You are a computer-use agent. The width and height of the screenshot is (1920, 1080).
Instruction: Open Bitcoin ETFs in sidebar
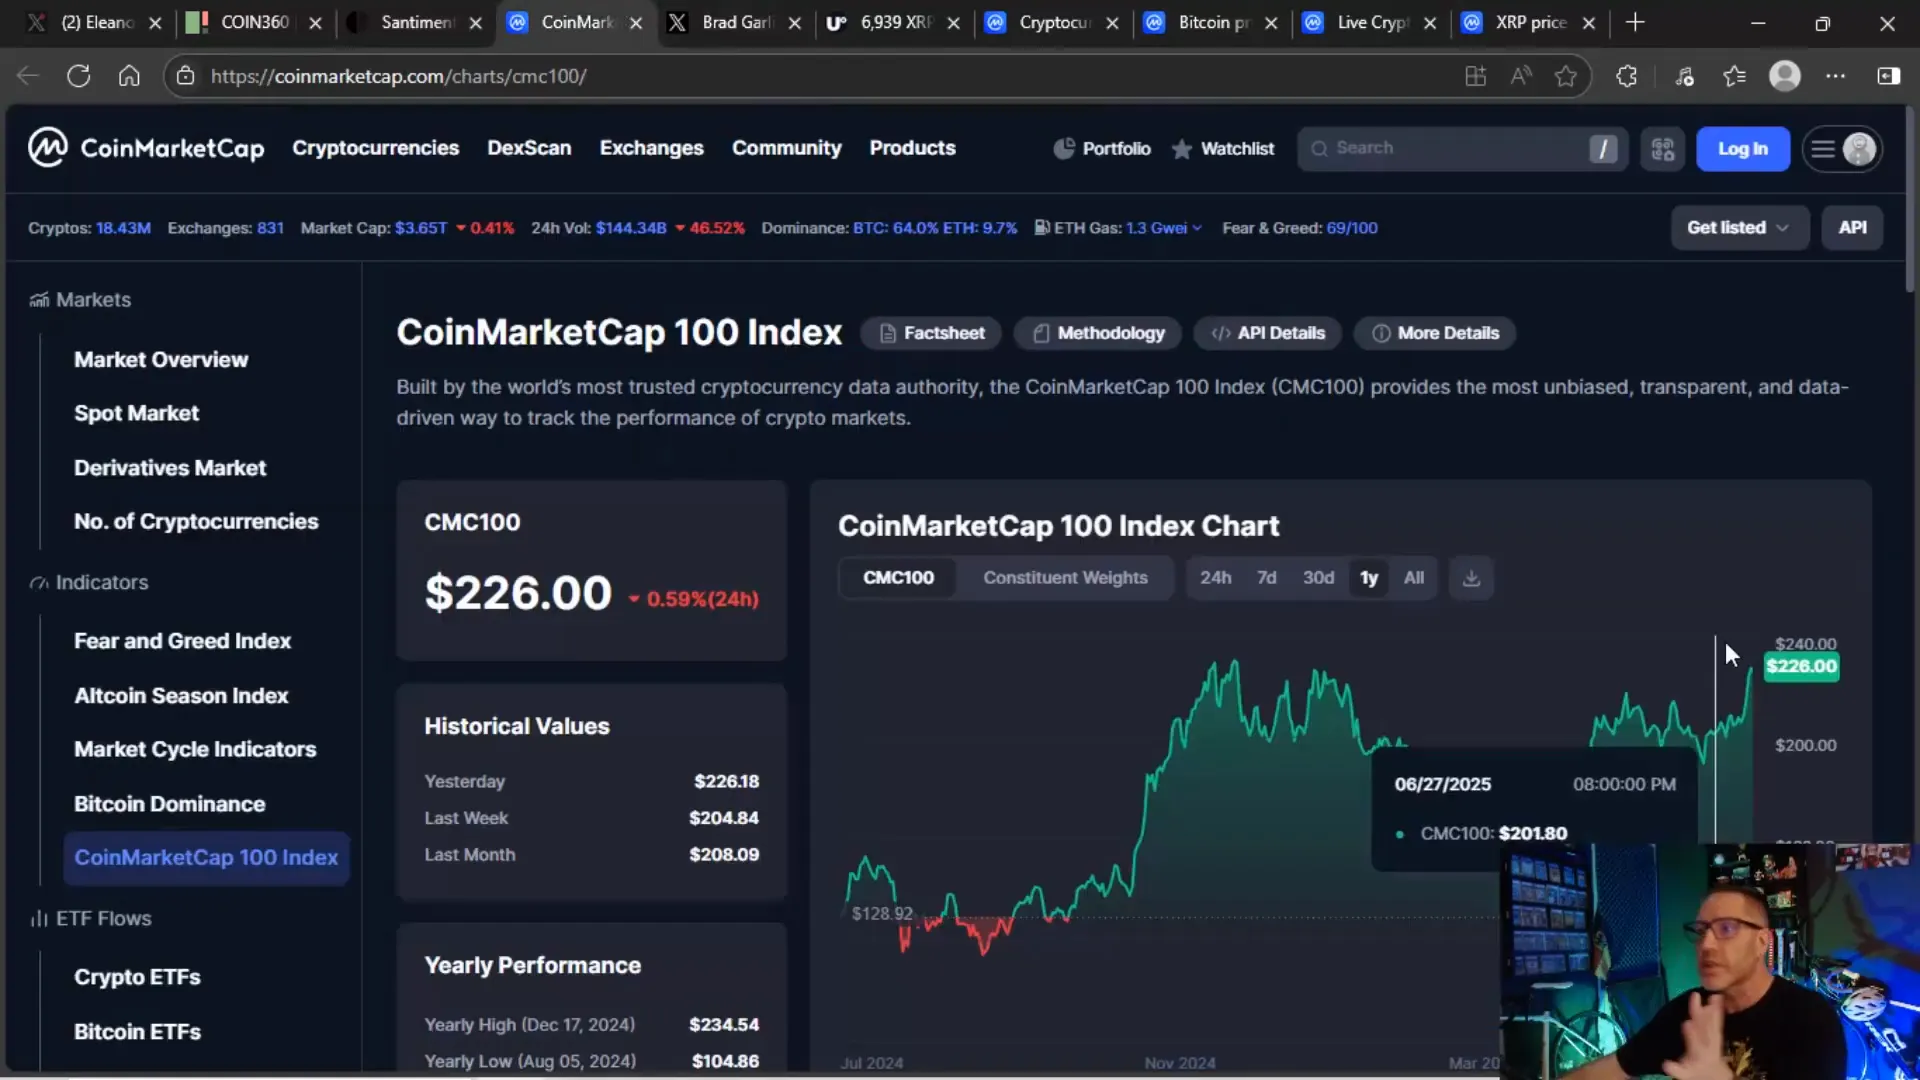(x=137, y=1032)
